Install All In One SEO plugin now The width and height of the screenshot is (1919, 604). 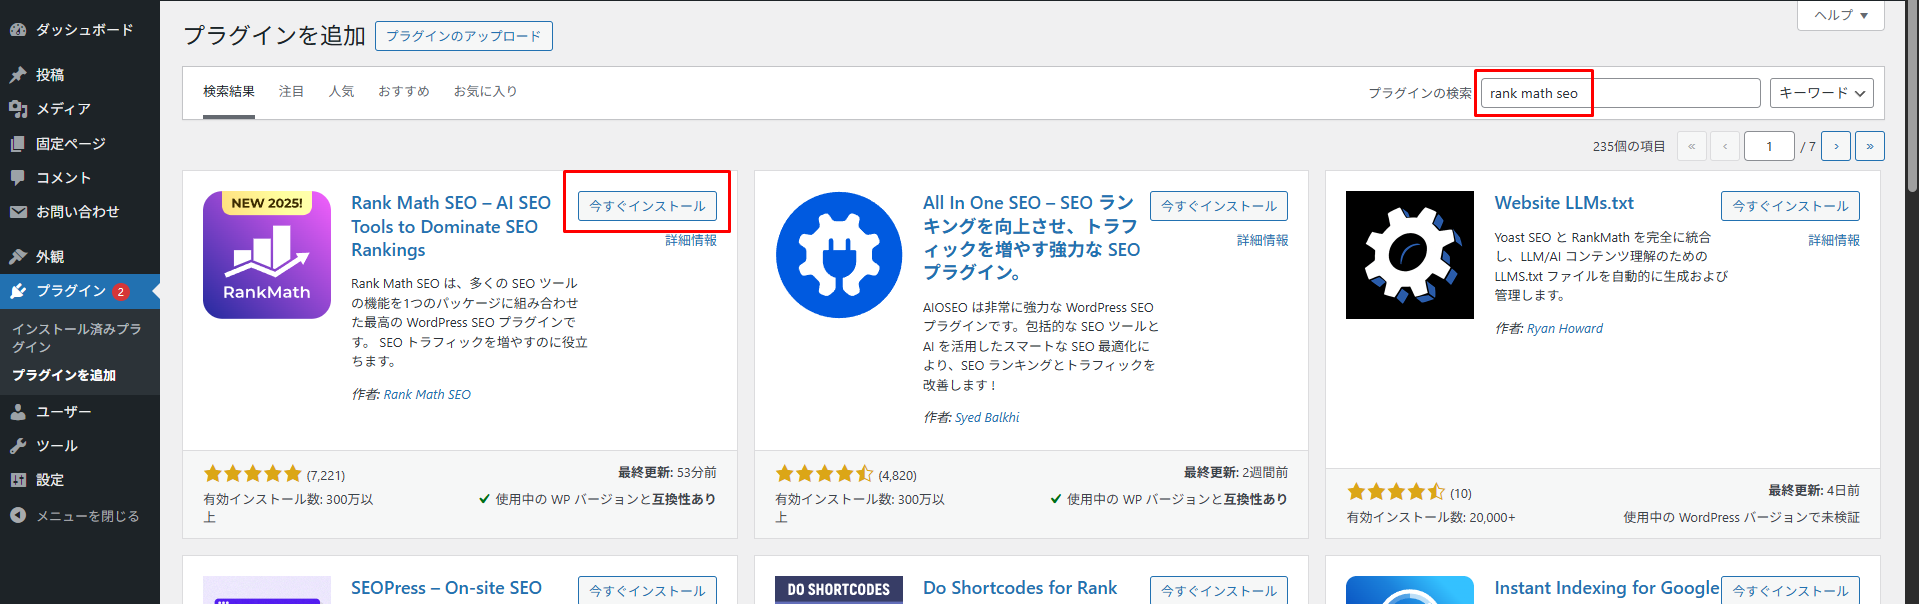click(1219, 206)
